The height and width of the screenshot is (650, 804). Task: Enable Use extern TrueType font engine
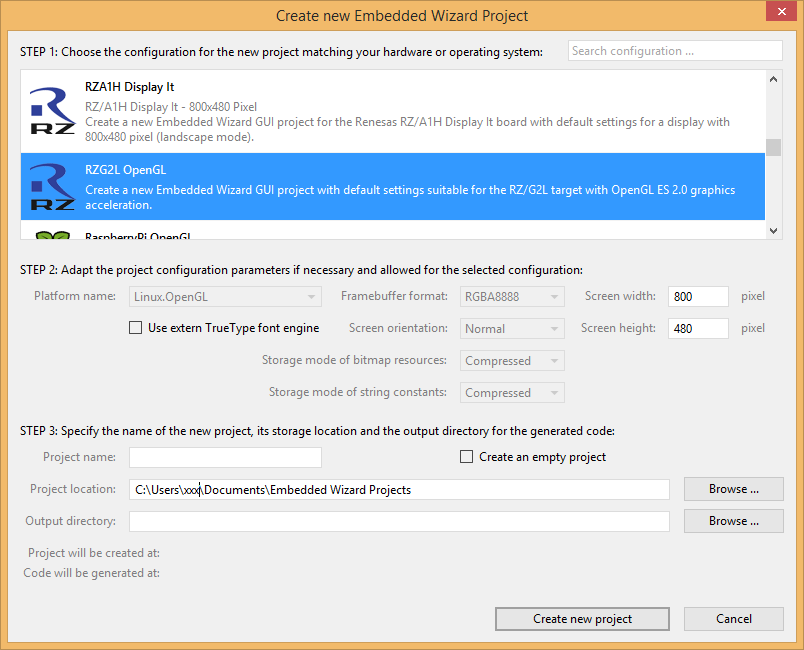[x=136, y=328]
